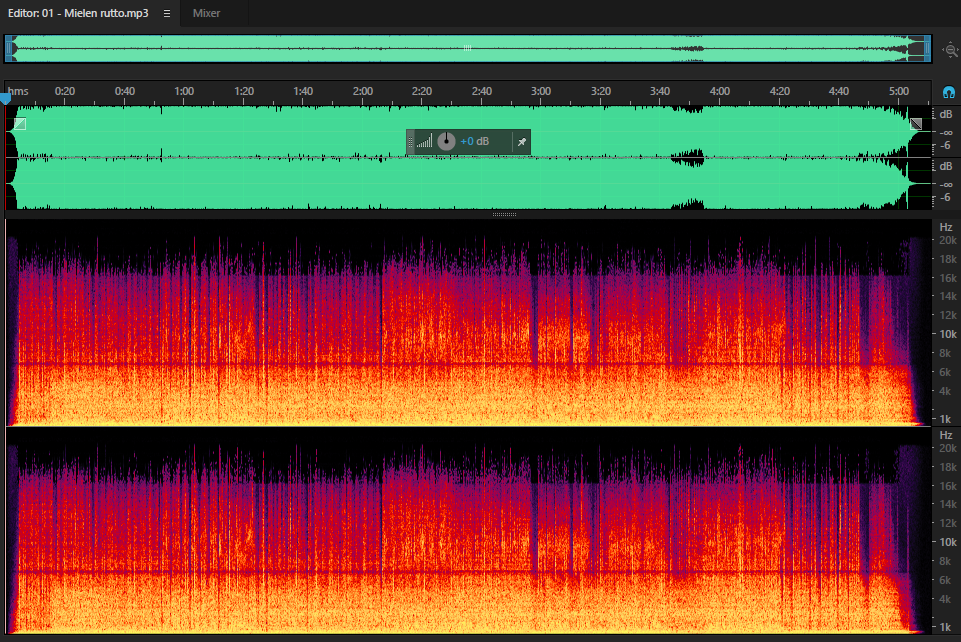Grab the HUD grip handle

pyautogui.click(x=411, y=142)
